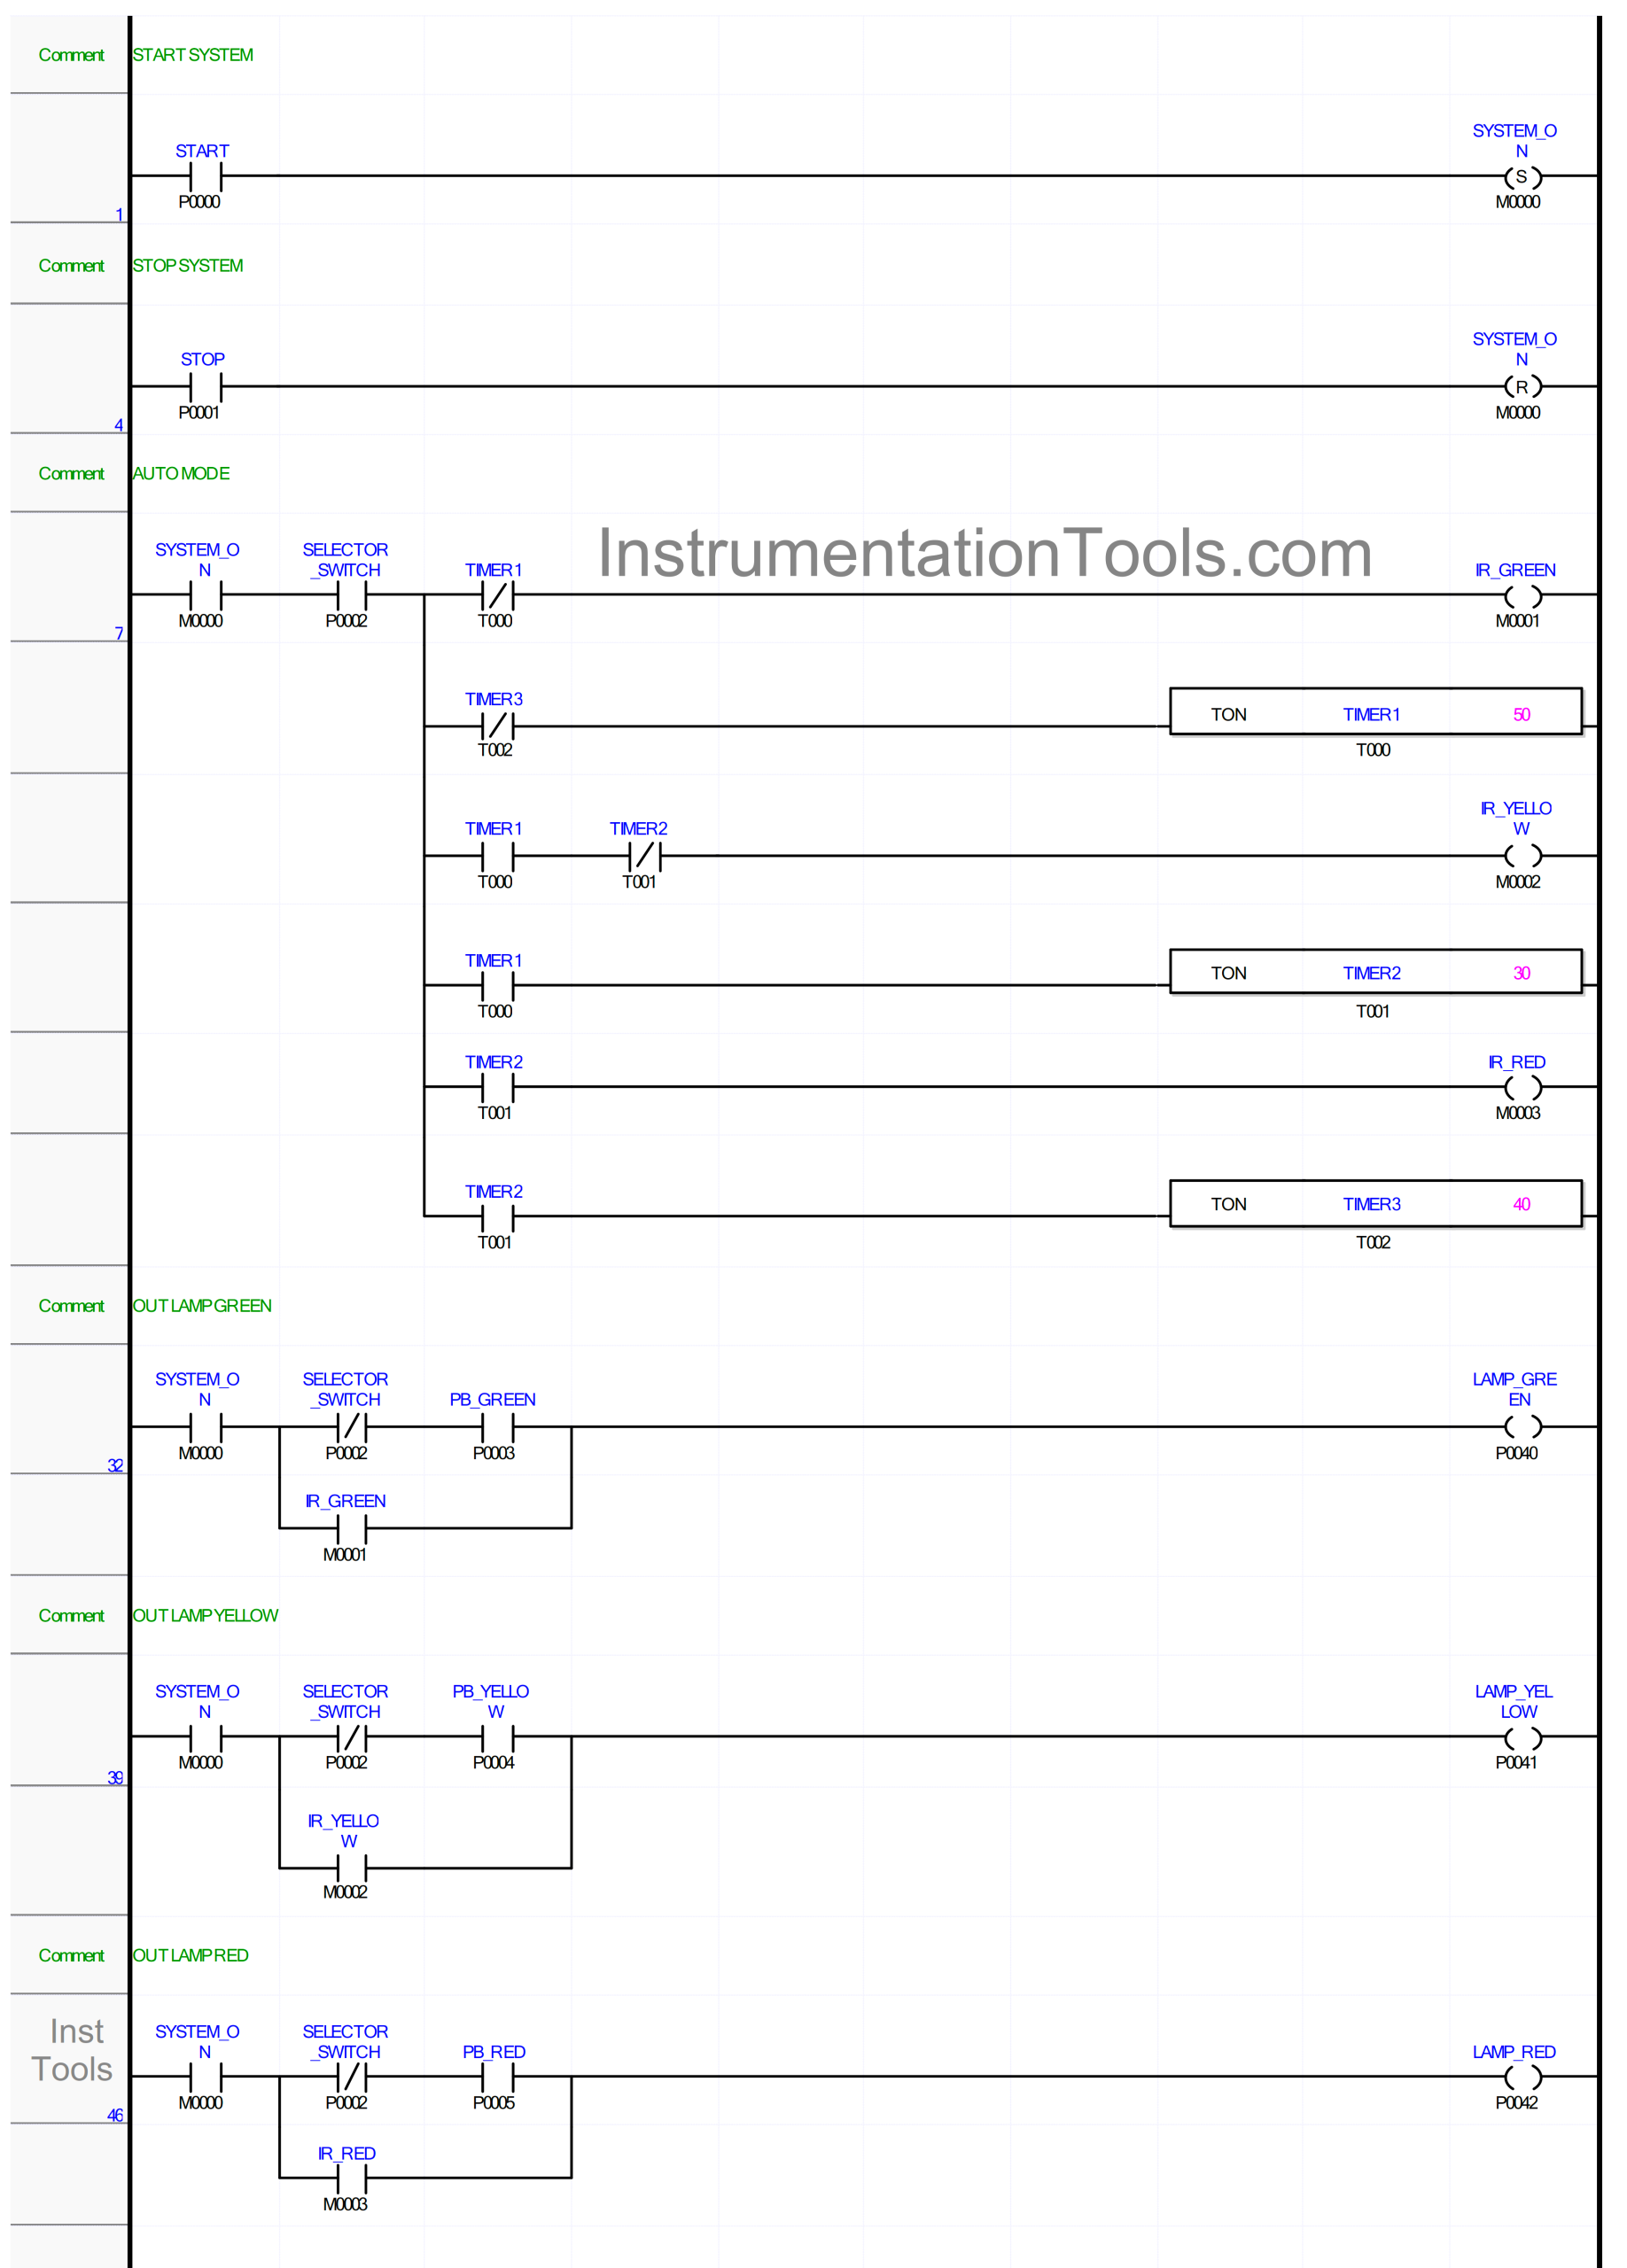
Task: Select the PB_RED contact P0005
Action: 497,2077
